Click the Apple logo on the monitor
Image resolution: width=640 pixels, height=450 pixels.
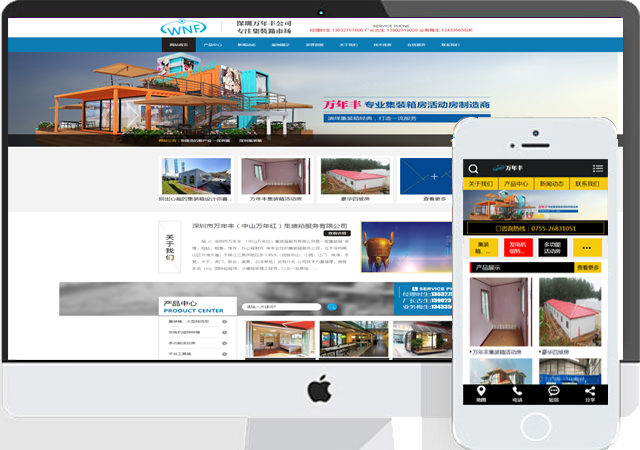click(x=320, y=388)
